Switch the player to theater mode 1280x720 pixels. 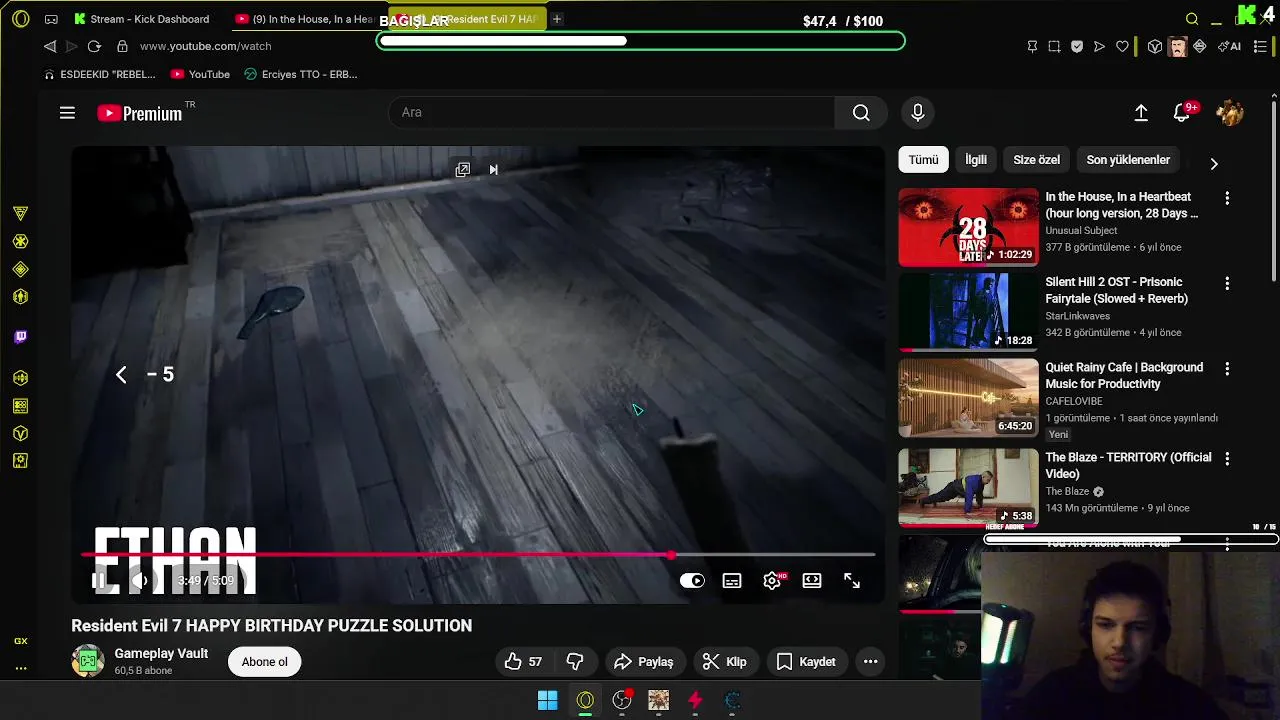pos(812,581)
